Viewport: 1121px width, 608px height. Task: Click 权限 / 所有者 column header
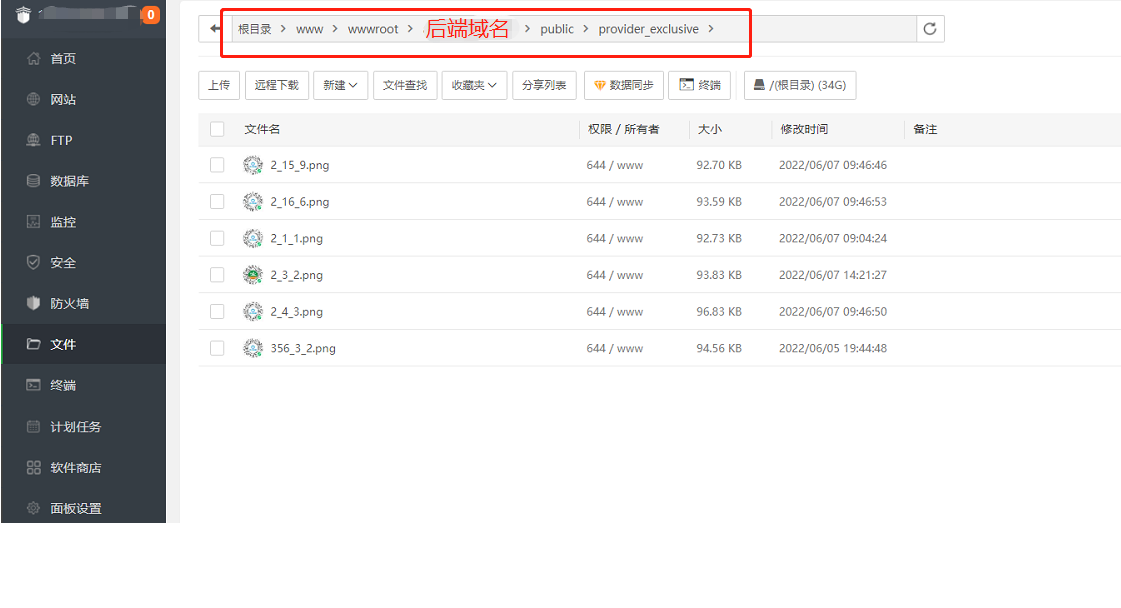click(623, 129)
